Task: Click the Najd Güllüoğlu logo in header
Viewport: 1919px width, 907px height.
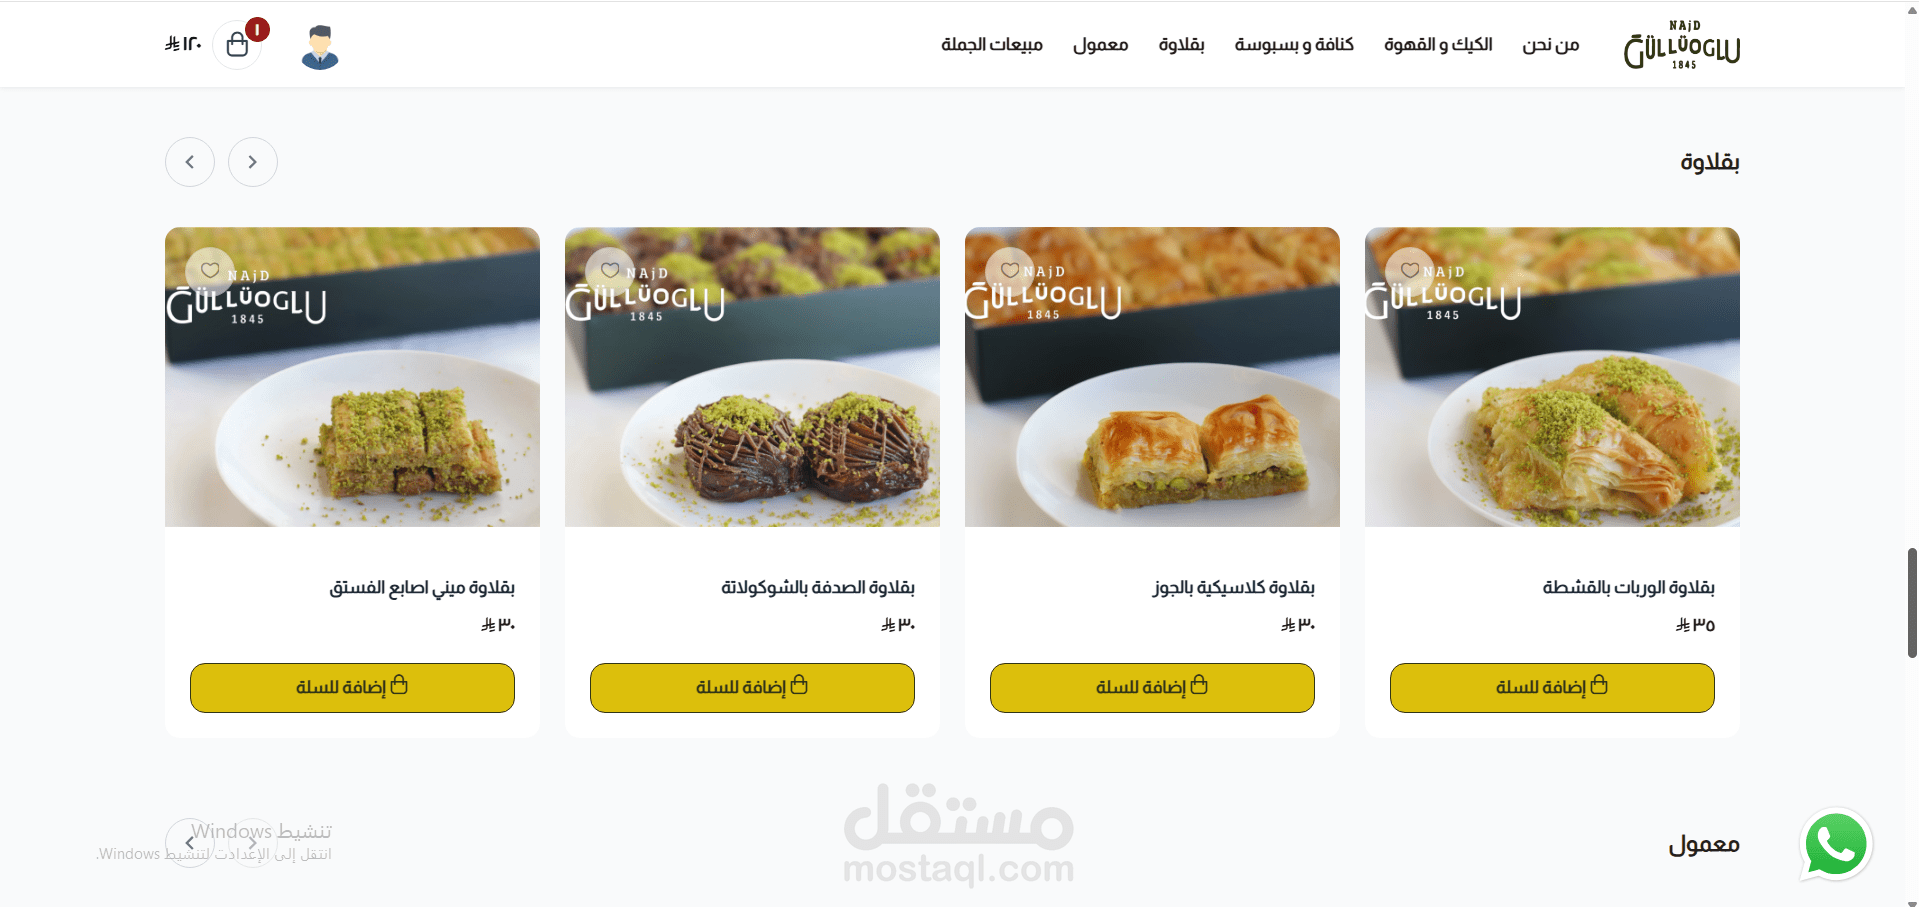Action: (x=1682, y=45)
